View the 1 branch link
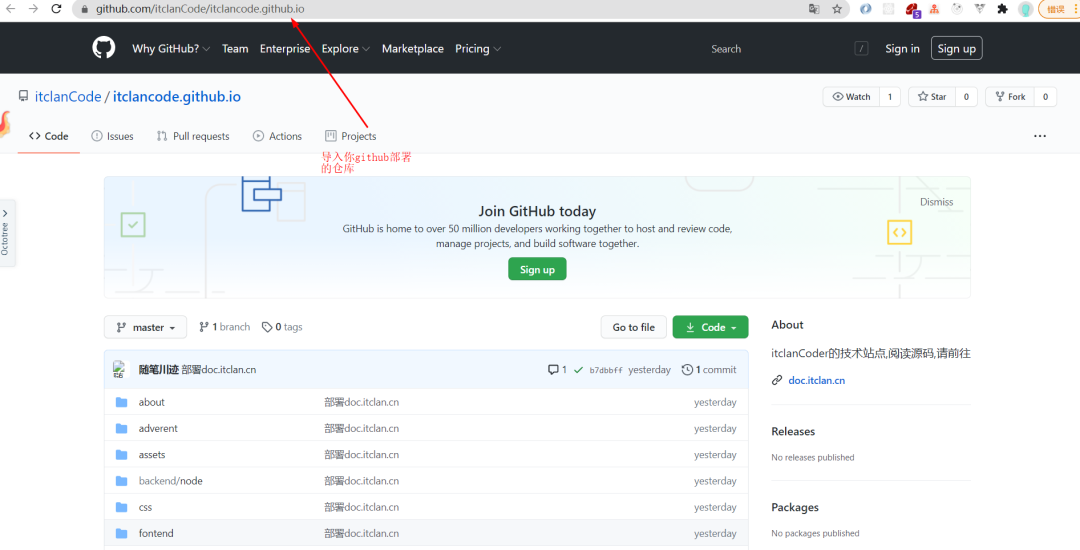The image size is (1080, 550). [x=225, y=327]
